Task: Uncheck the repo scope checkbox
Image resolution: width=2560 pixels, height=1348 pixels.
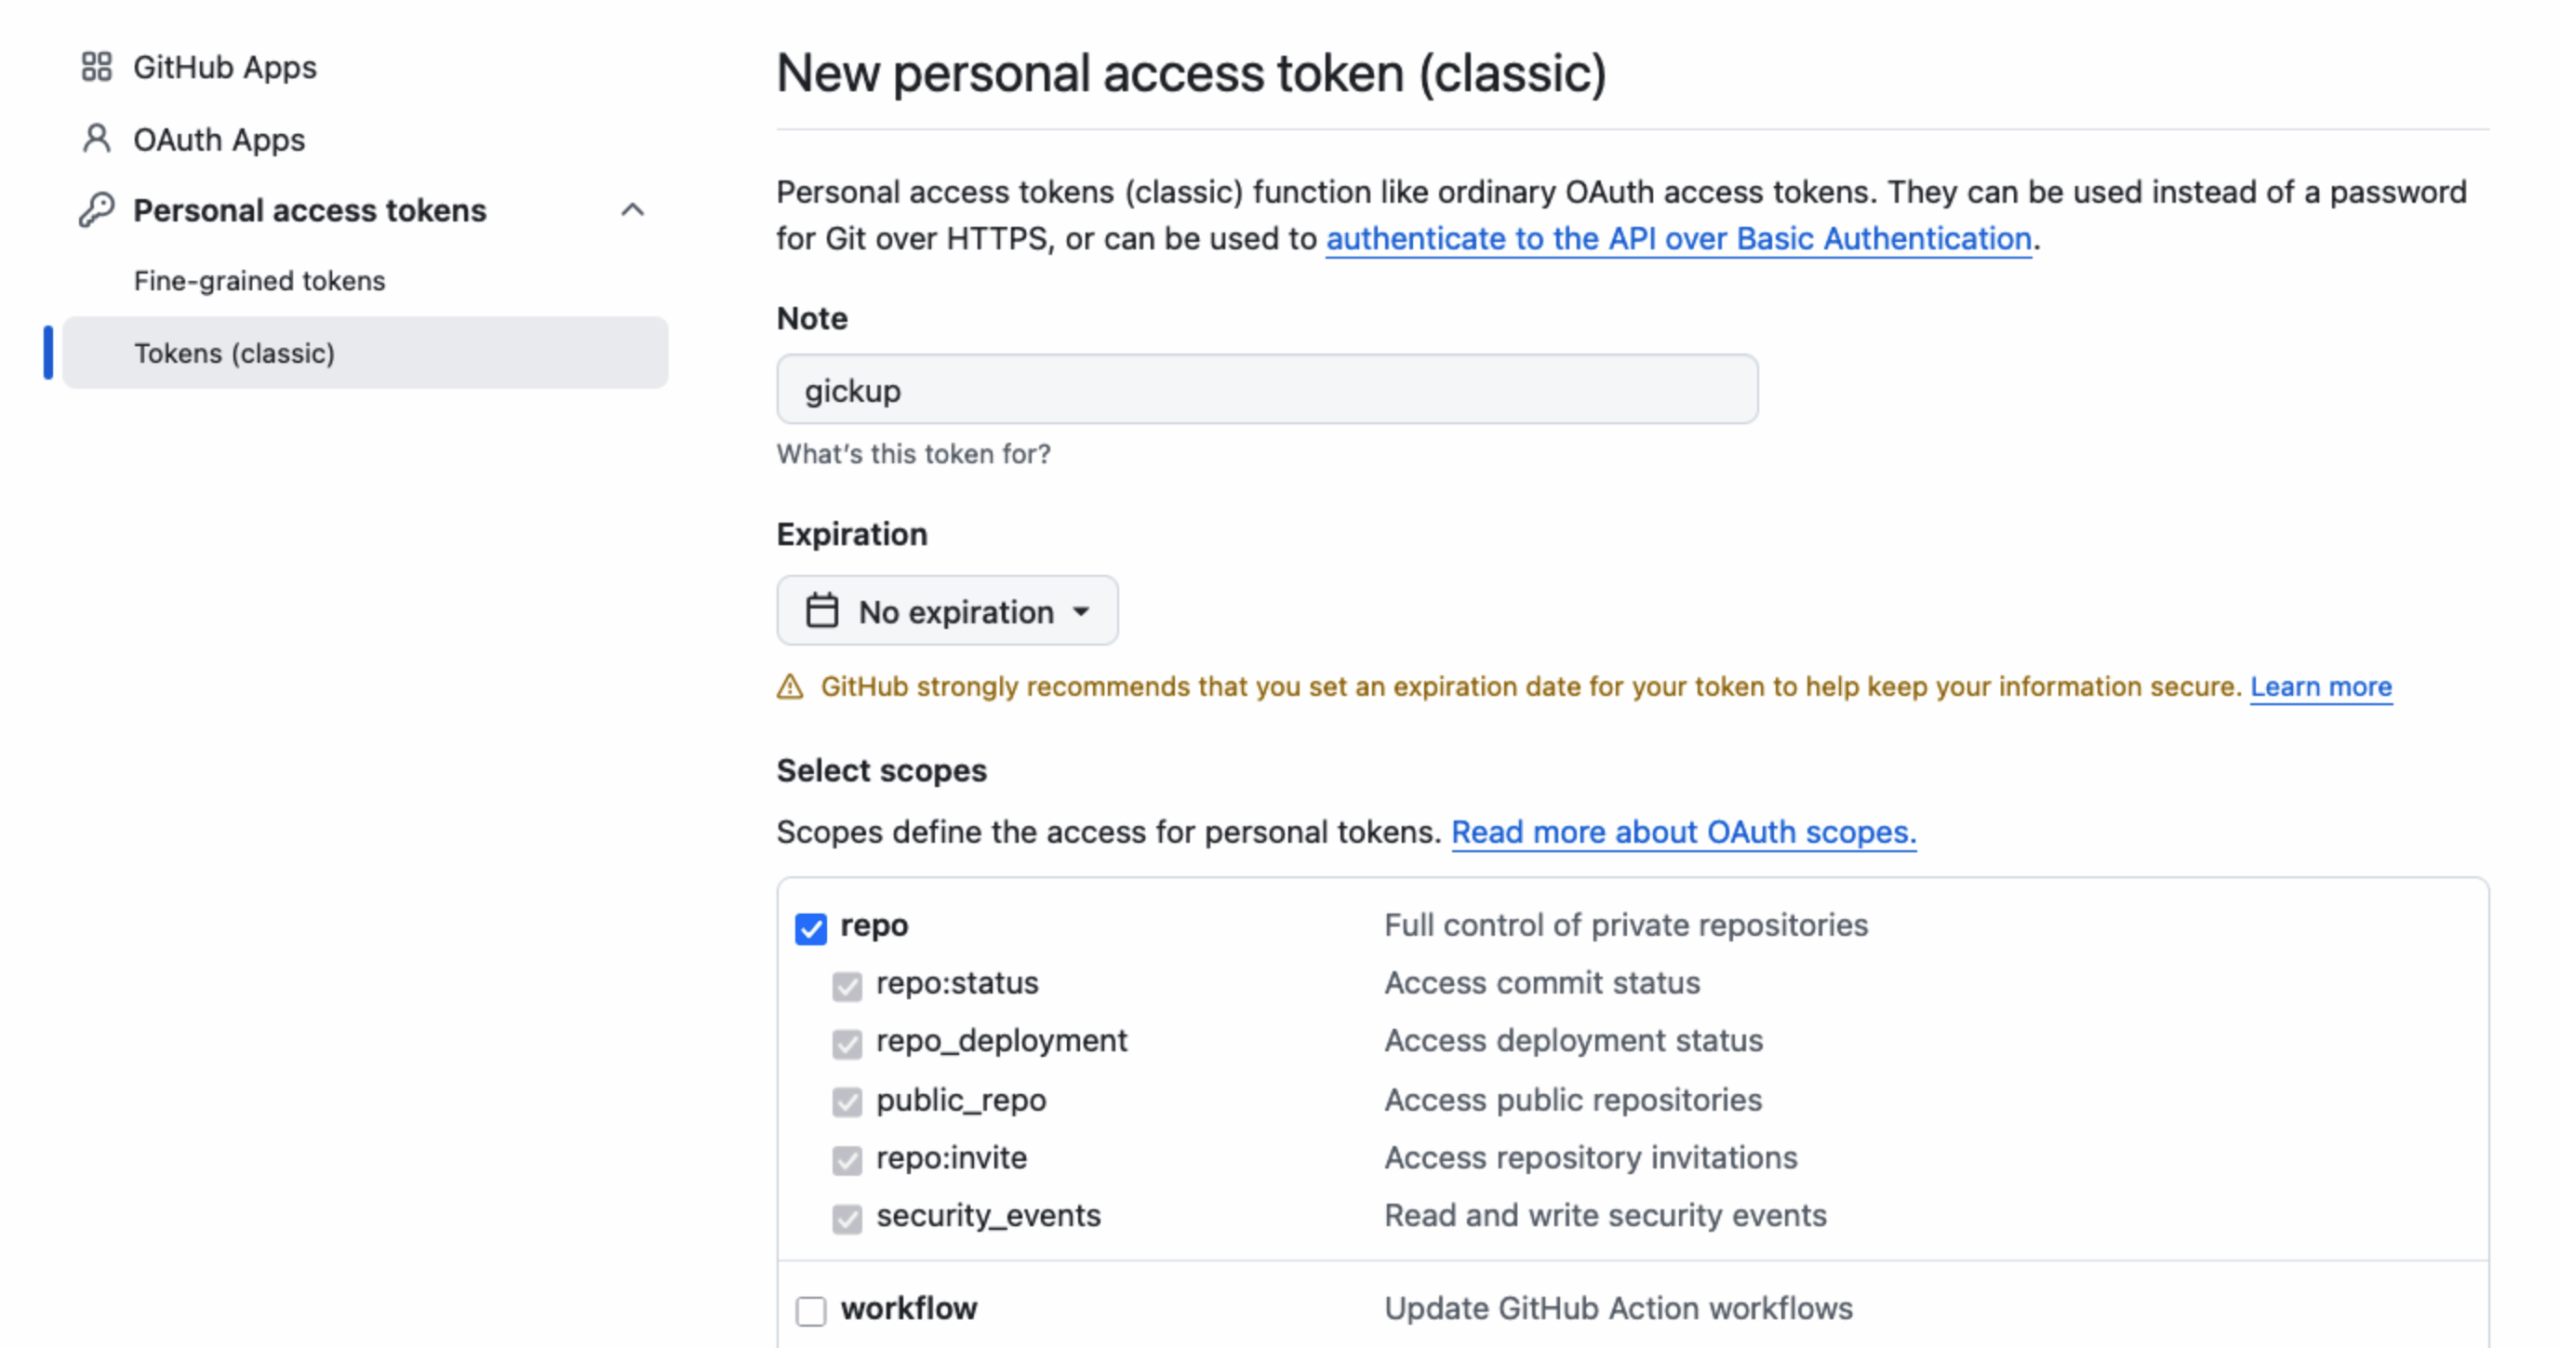Action: click(811, 928)
